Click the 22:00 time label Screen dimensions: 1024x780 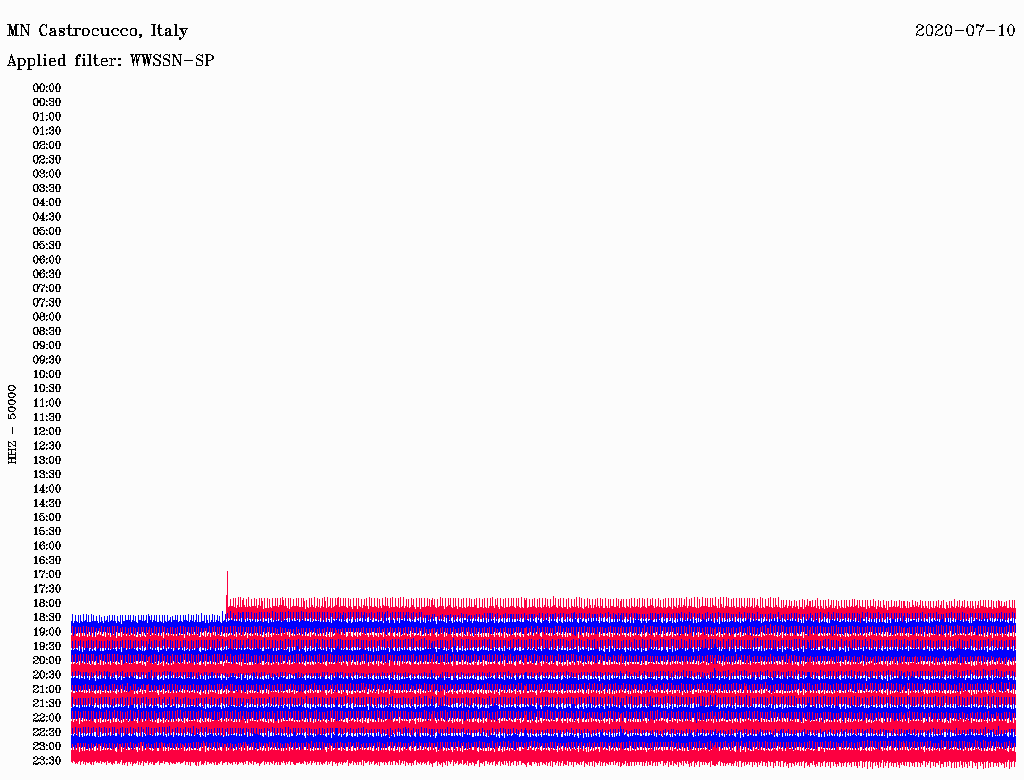[x=47, y=718]
